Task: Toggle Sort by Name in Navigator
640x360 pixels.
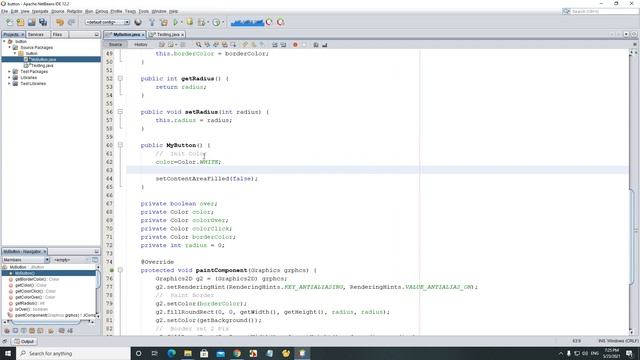Action: pyautogui.click(x=61, y=331)
